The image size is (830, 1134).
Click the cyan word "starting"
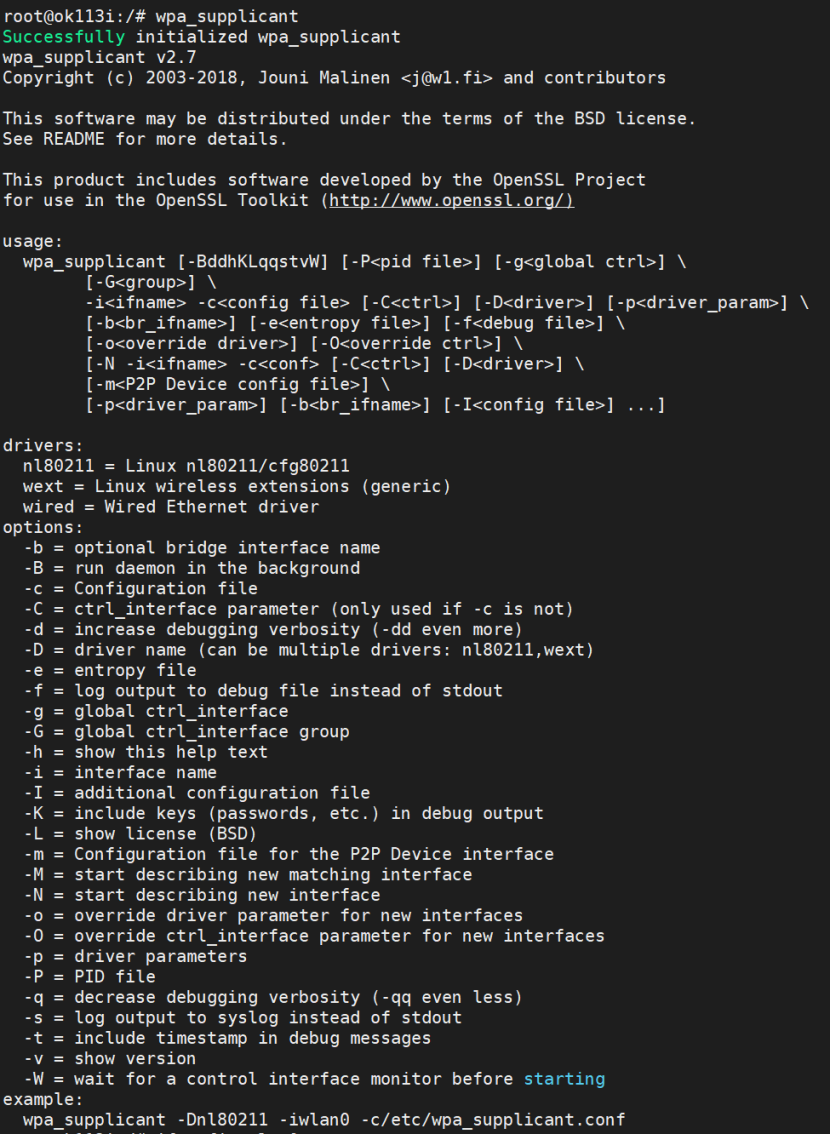565,1079
